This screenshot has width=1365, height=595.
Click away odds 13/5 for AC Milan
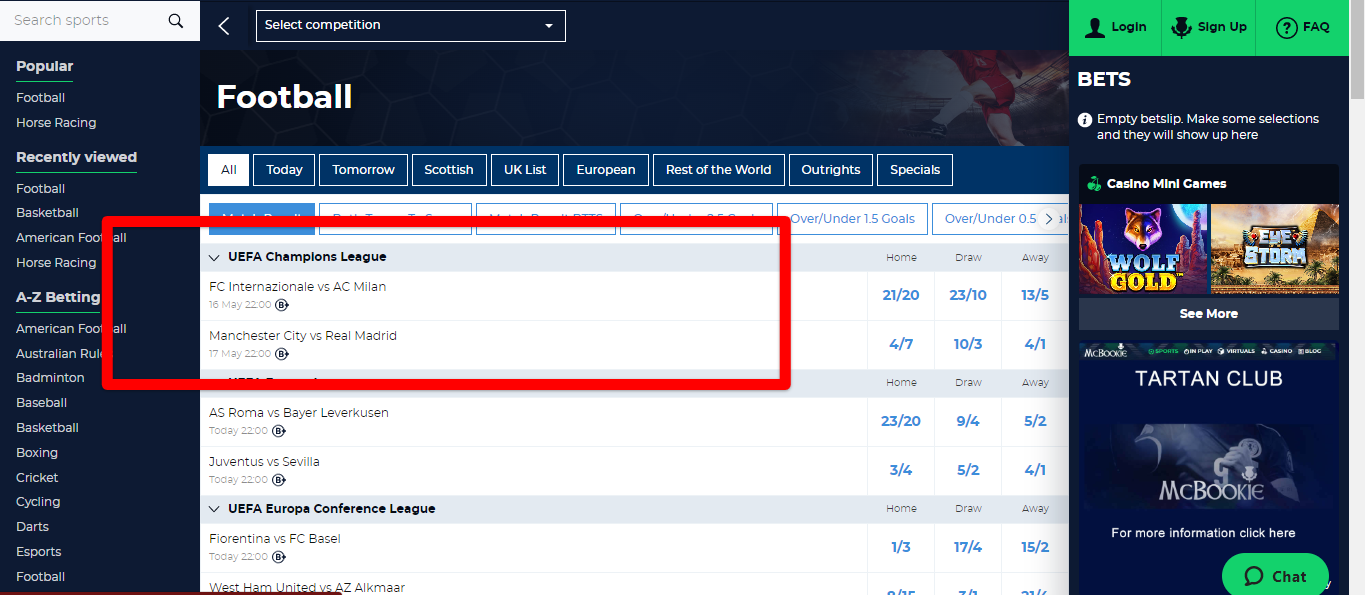(x=1035, y=296)
